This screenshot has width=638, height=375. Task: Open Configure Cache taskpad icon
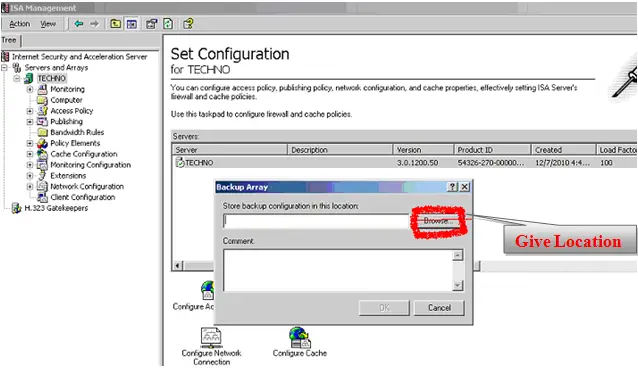pyautogui.click(x=300, y=338)
